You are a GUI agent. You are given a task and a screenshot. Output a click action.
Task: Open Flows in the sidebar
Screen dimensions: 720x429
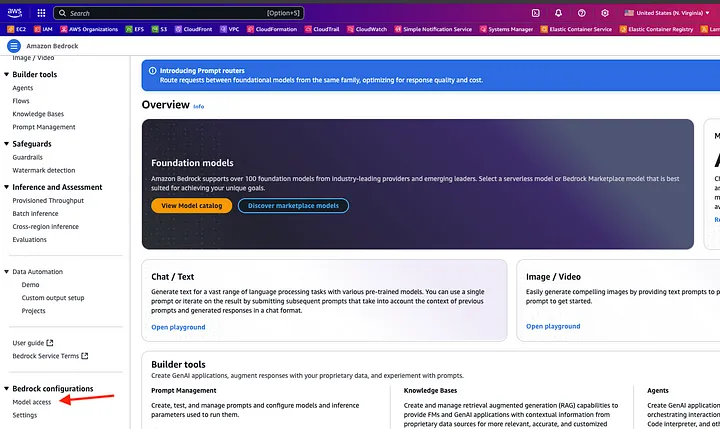21,101
